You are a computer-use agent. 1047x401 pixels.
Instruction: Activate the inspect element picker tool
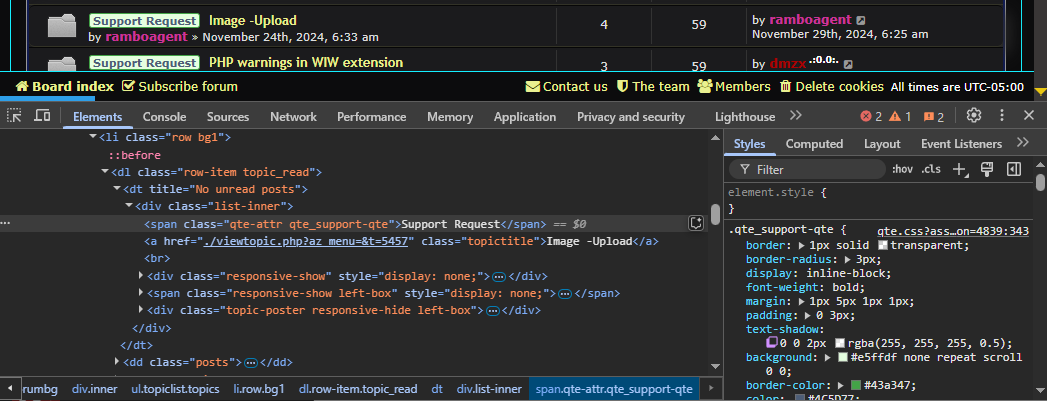click(15, 116)
